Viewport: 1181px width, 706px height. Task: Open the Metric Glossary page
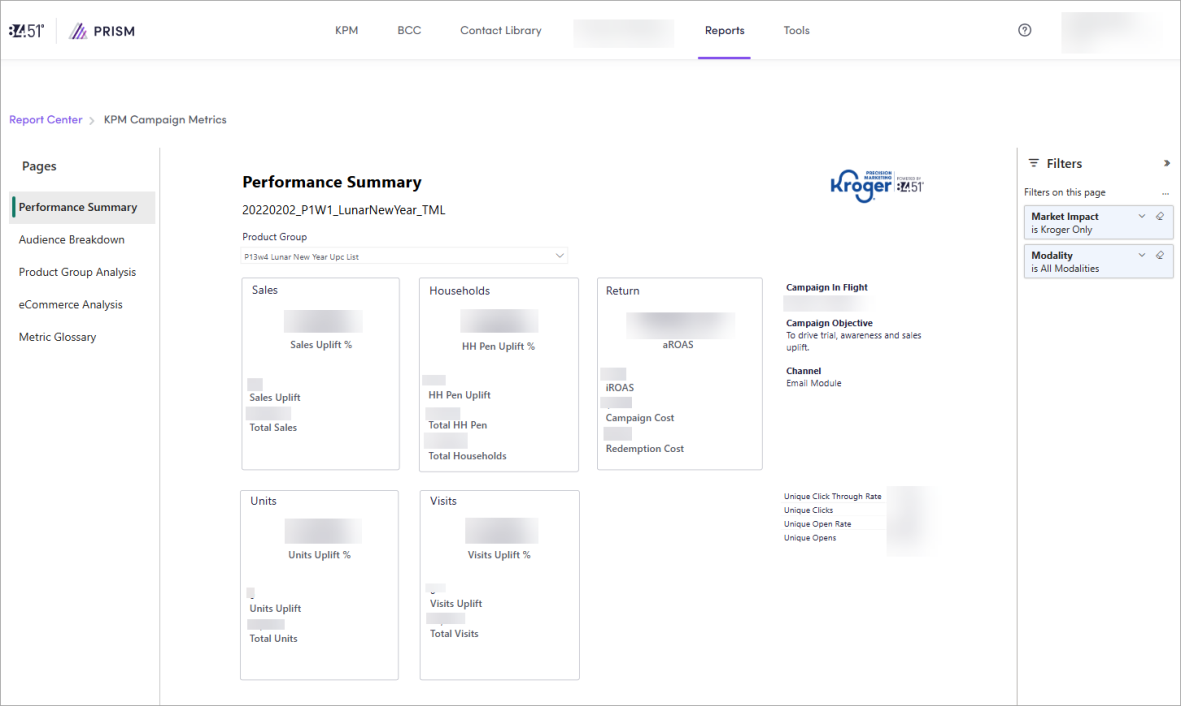(58, 337)
